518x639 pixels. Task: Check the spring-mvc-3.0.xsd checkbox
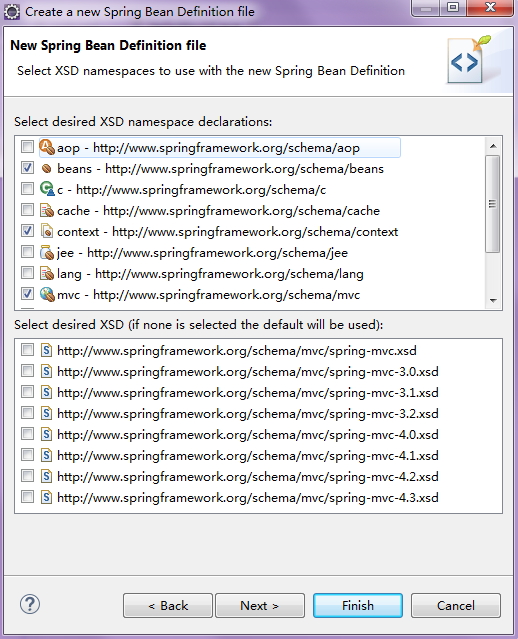tap(27, 370)
